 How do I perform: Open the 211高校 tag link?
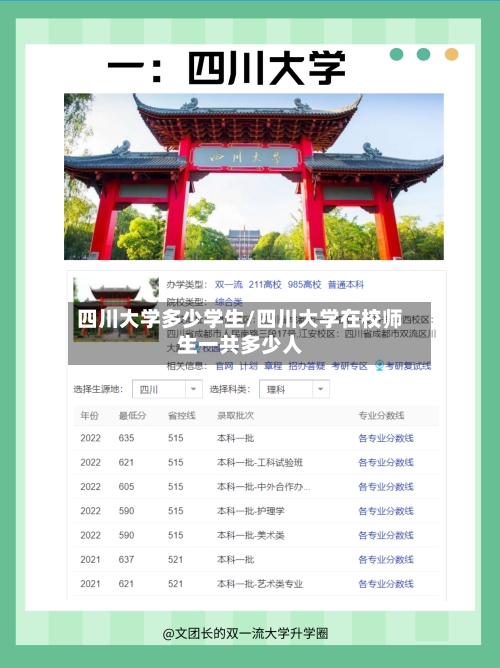point(265,285)
